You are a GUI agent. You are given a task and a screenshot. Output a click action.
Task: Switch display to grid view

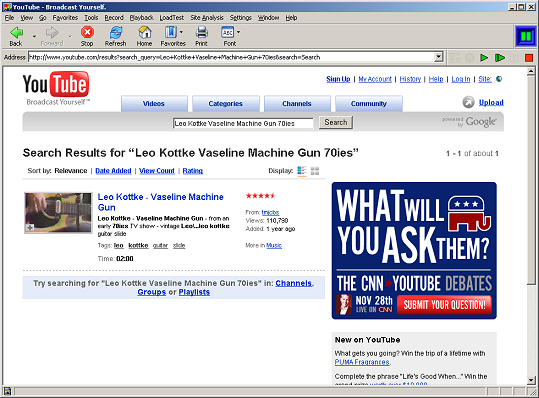coord(315,171)
